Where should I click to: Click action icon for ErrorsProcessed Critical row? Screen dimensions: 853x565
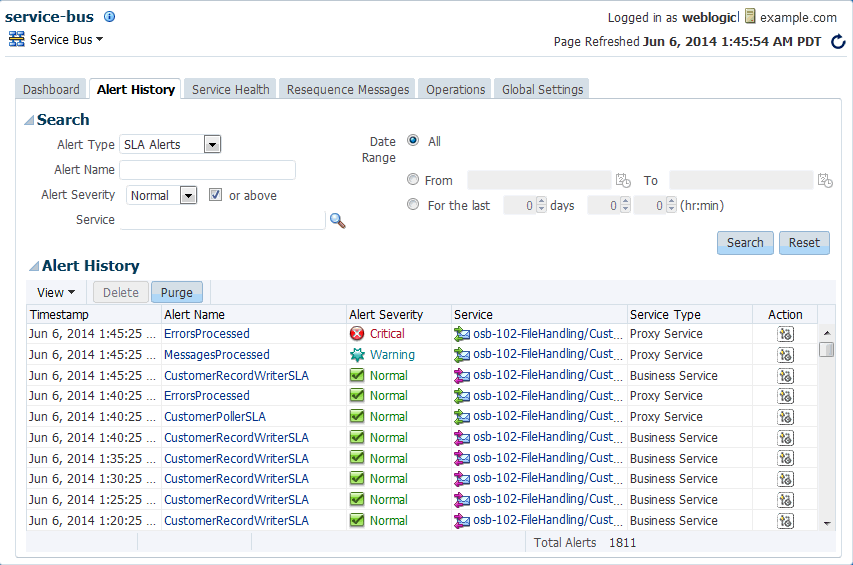785,334
